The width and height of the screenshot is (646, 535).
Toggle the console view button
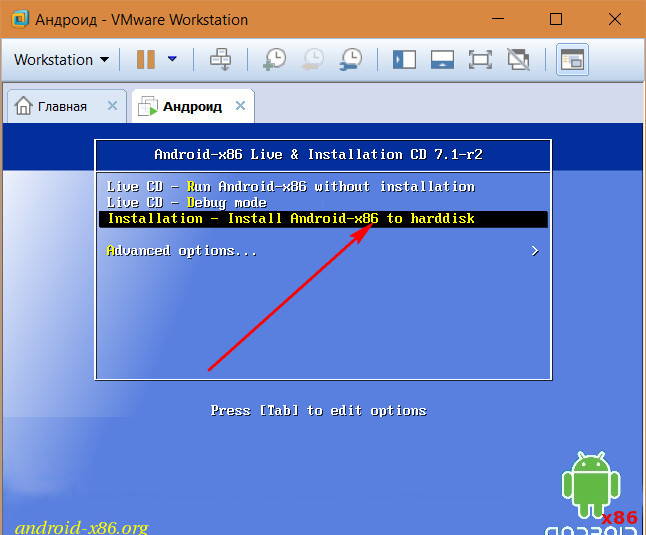pyautogui.click(x=572, y=60)
